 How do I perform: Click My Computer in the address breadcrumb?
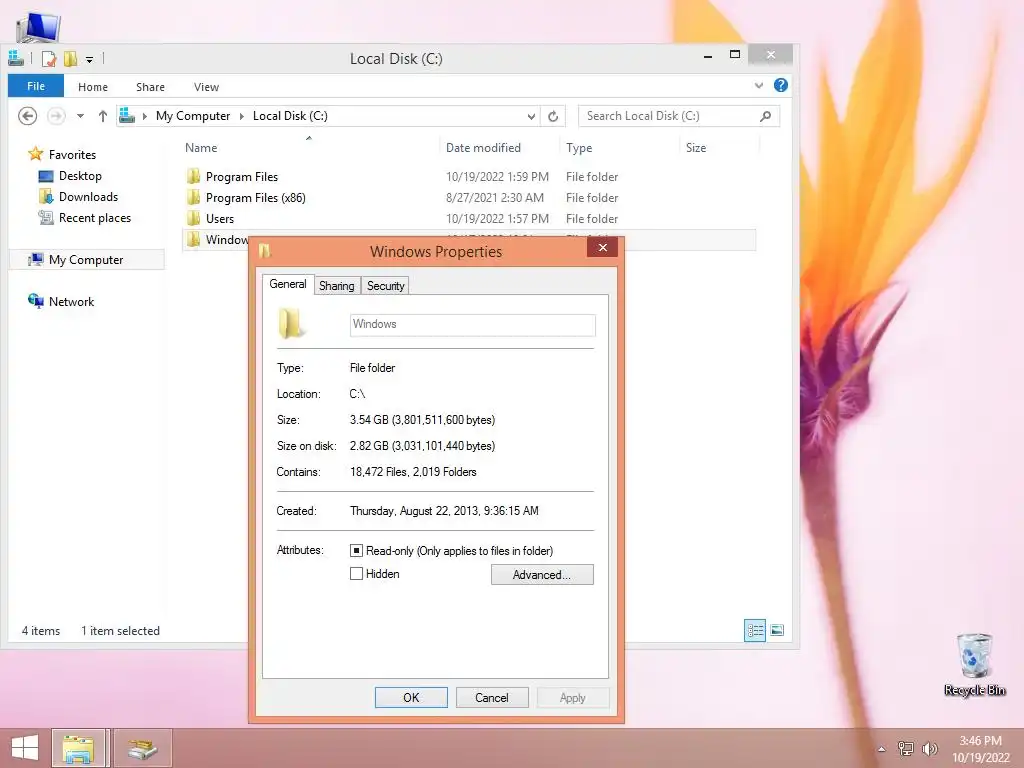(193, 116)
